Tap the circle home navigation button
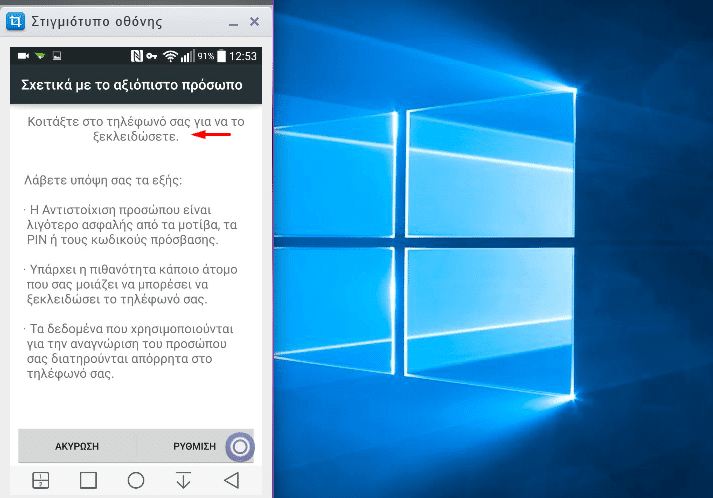 click(136, 480)
